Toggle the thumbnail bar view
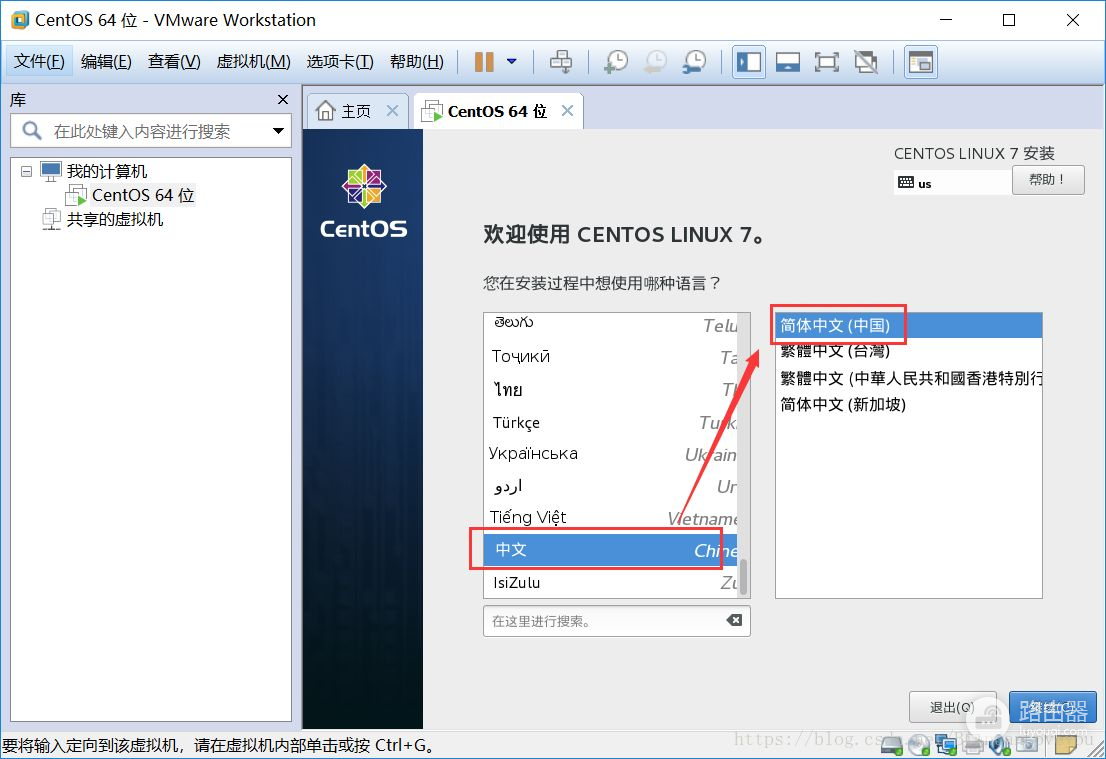Screen dimensions: 1106x759 pos(787,62)
